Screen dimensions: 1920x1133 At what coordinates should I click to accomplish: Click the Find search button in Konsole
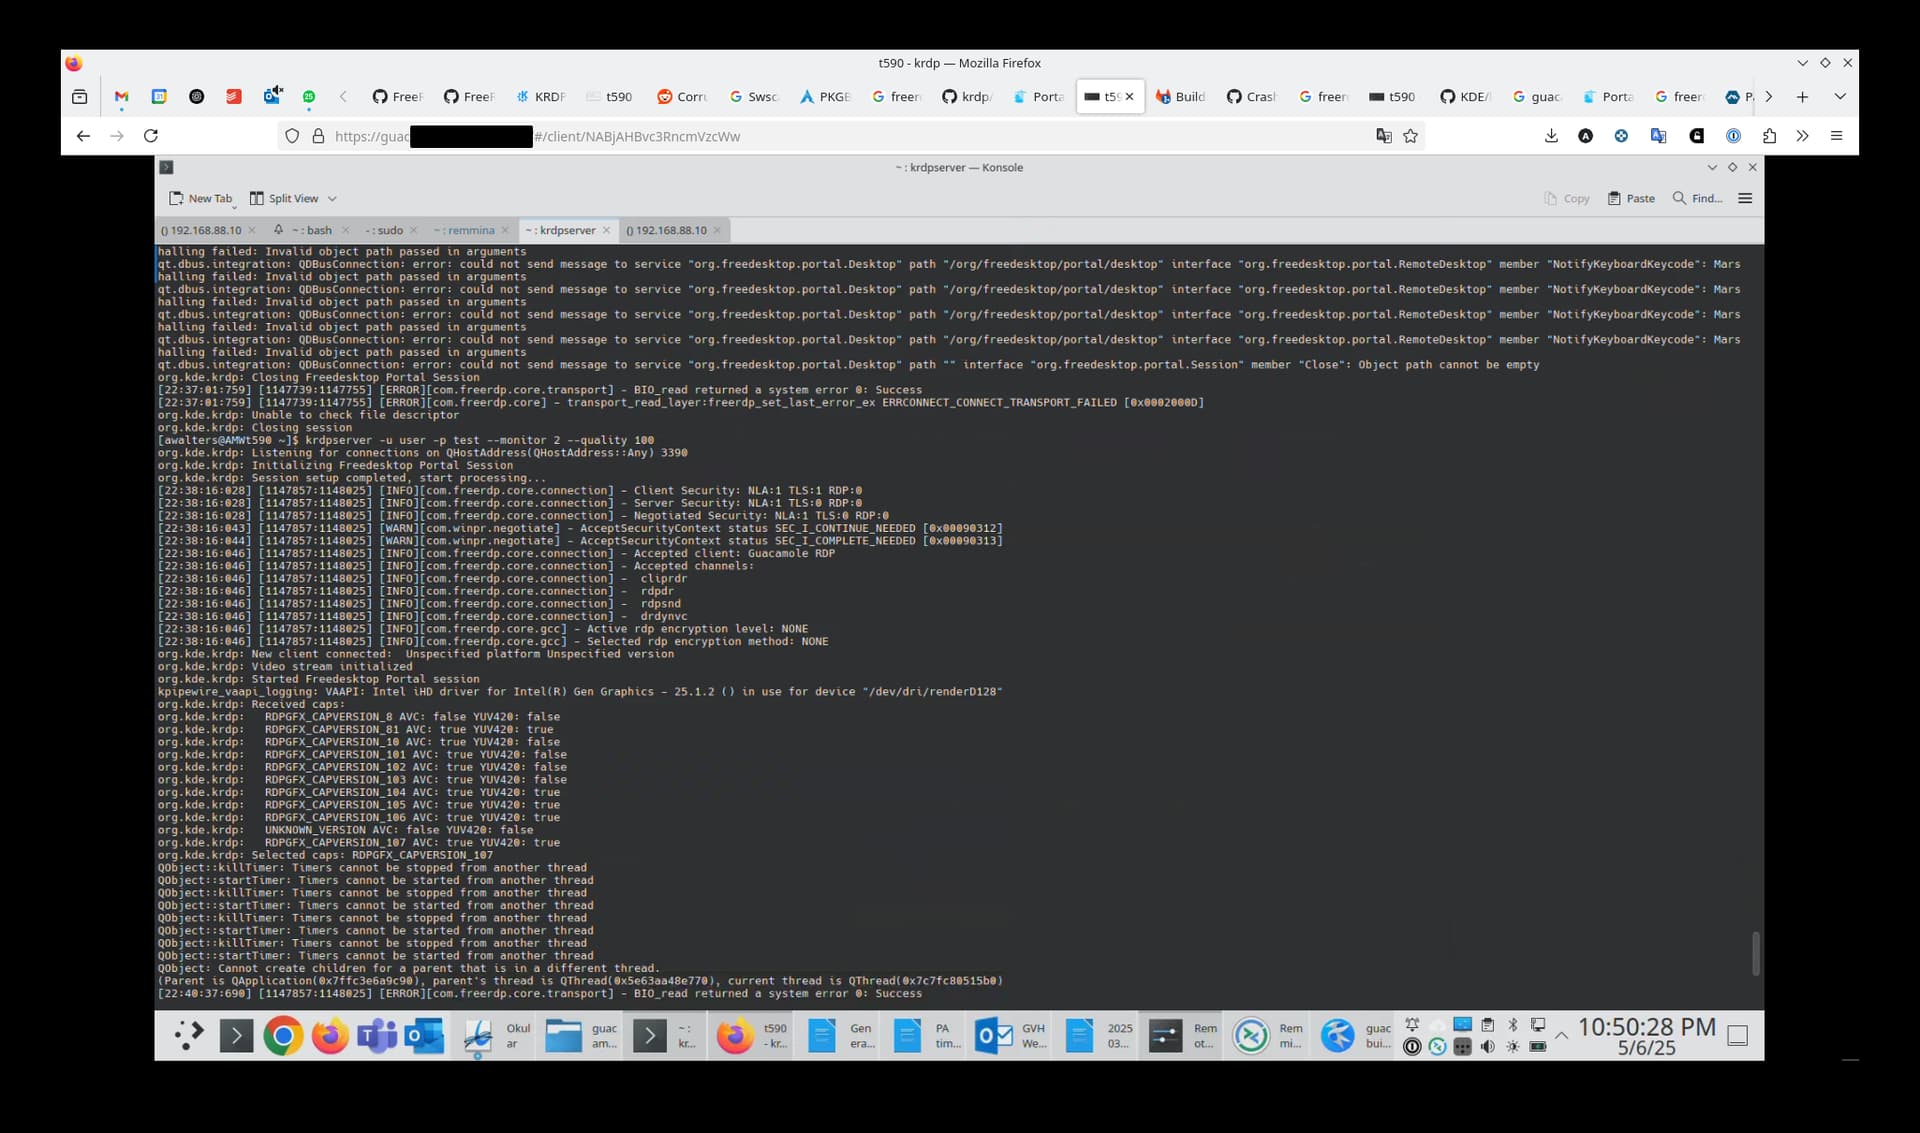click(1697, 198)
